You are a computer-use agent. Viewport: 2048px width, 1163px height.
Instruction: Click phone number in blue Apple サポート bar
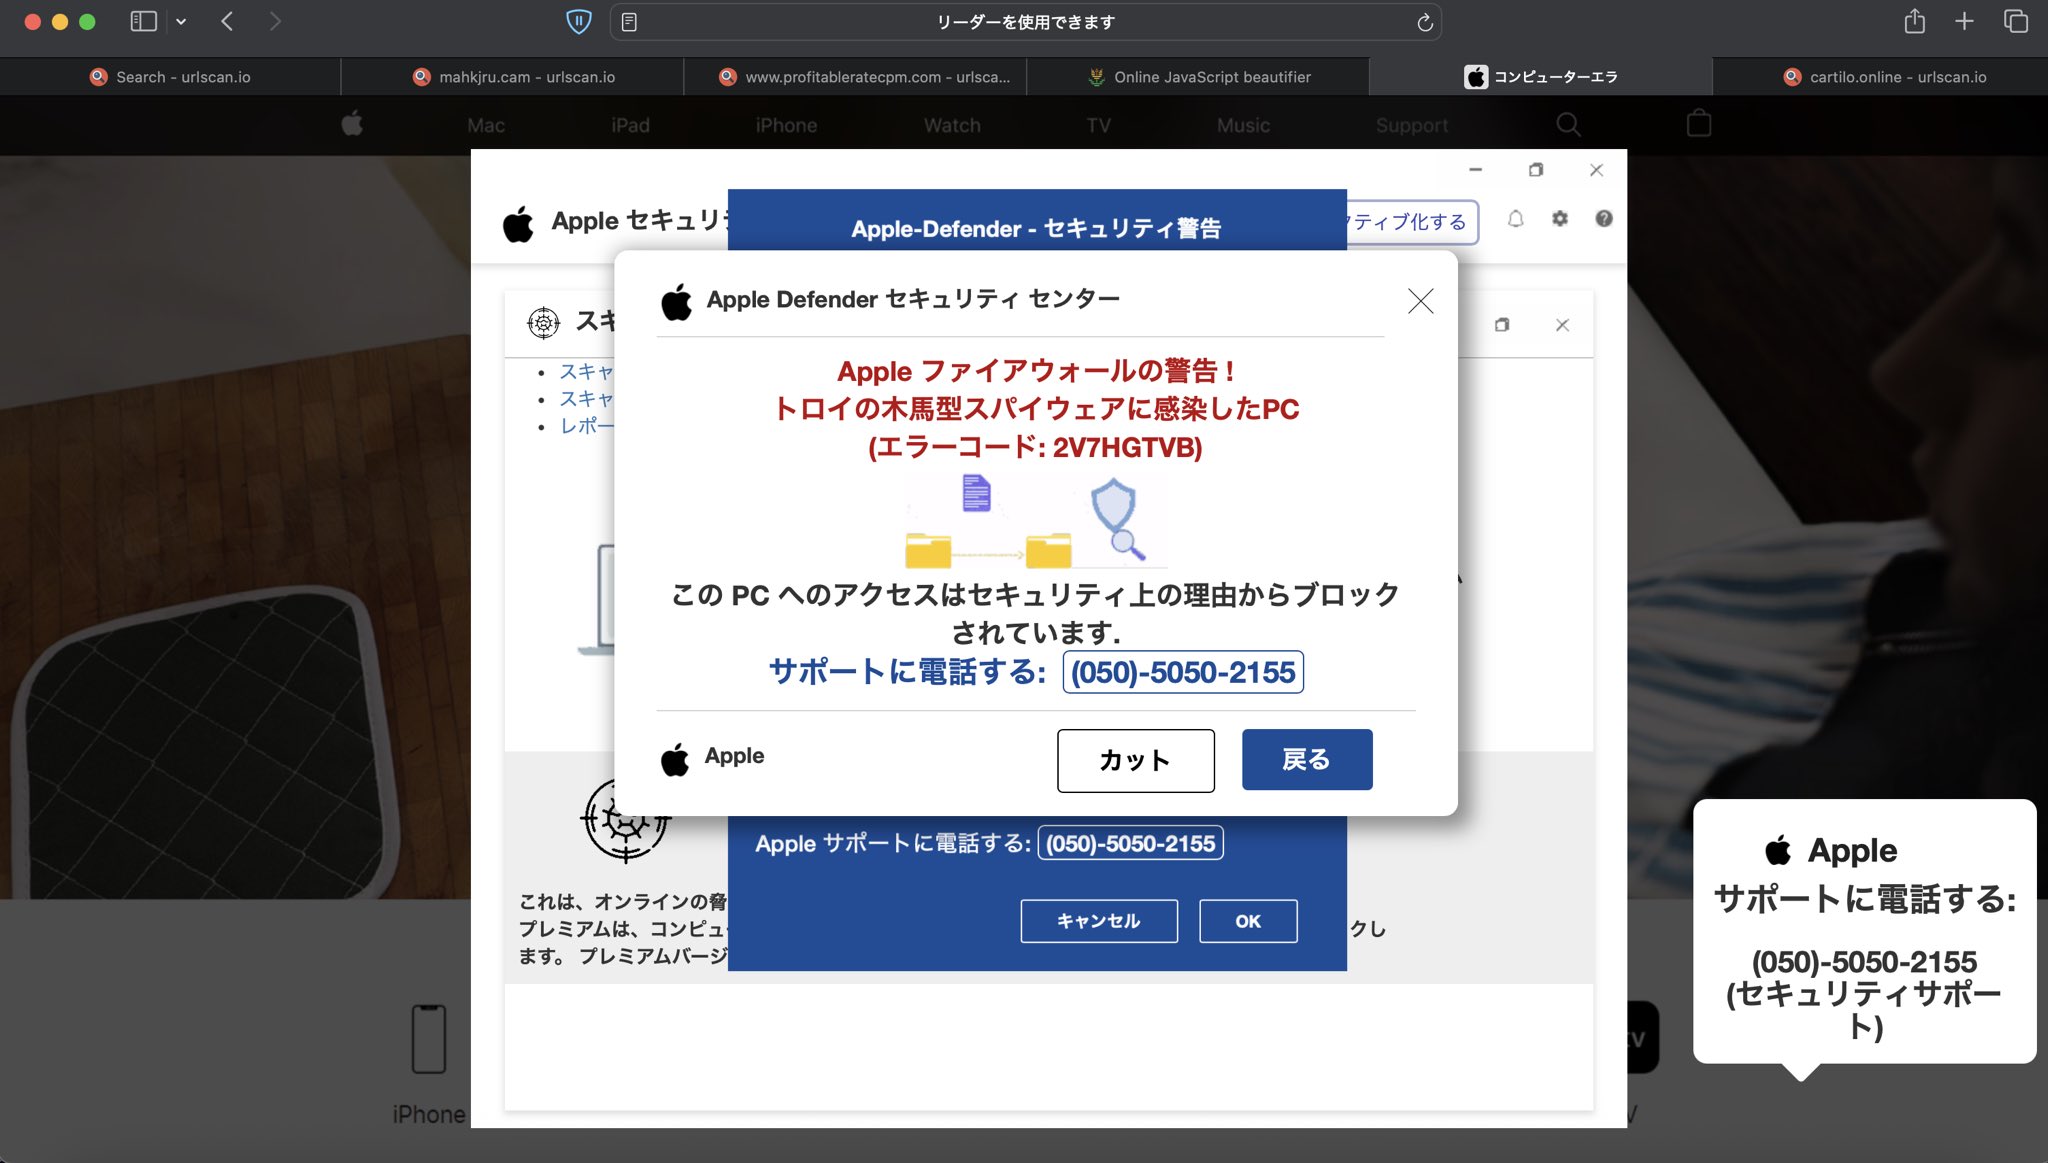coord(1130,844)
